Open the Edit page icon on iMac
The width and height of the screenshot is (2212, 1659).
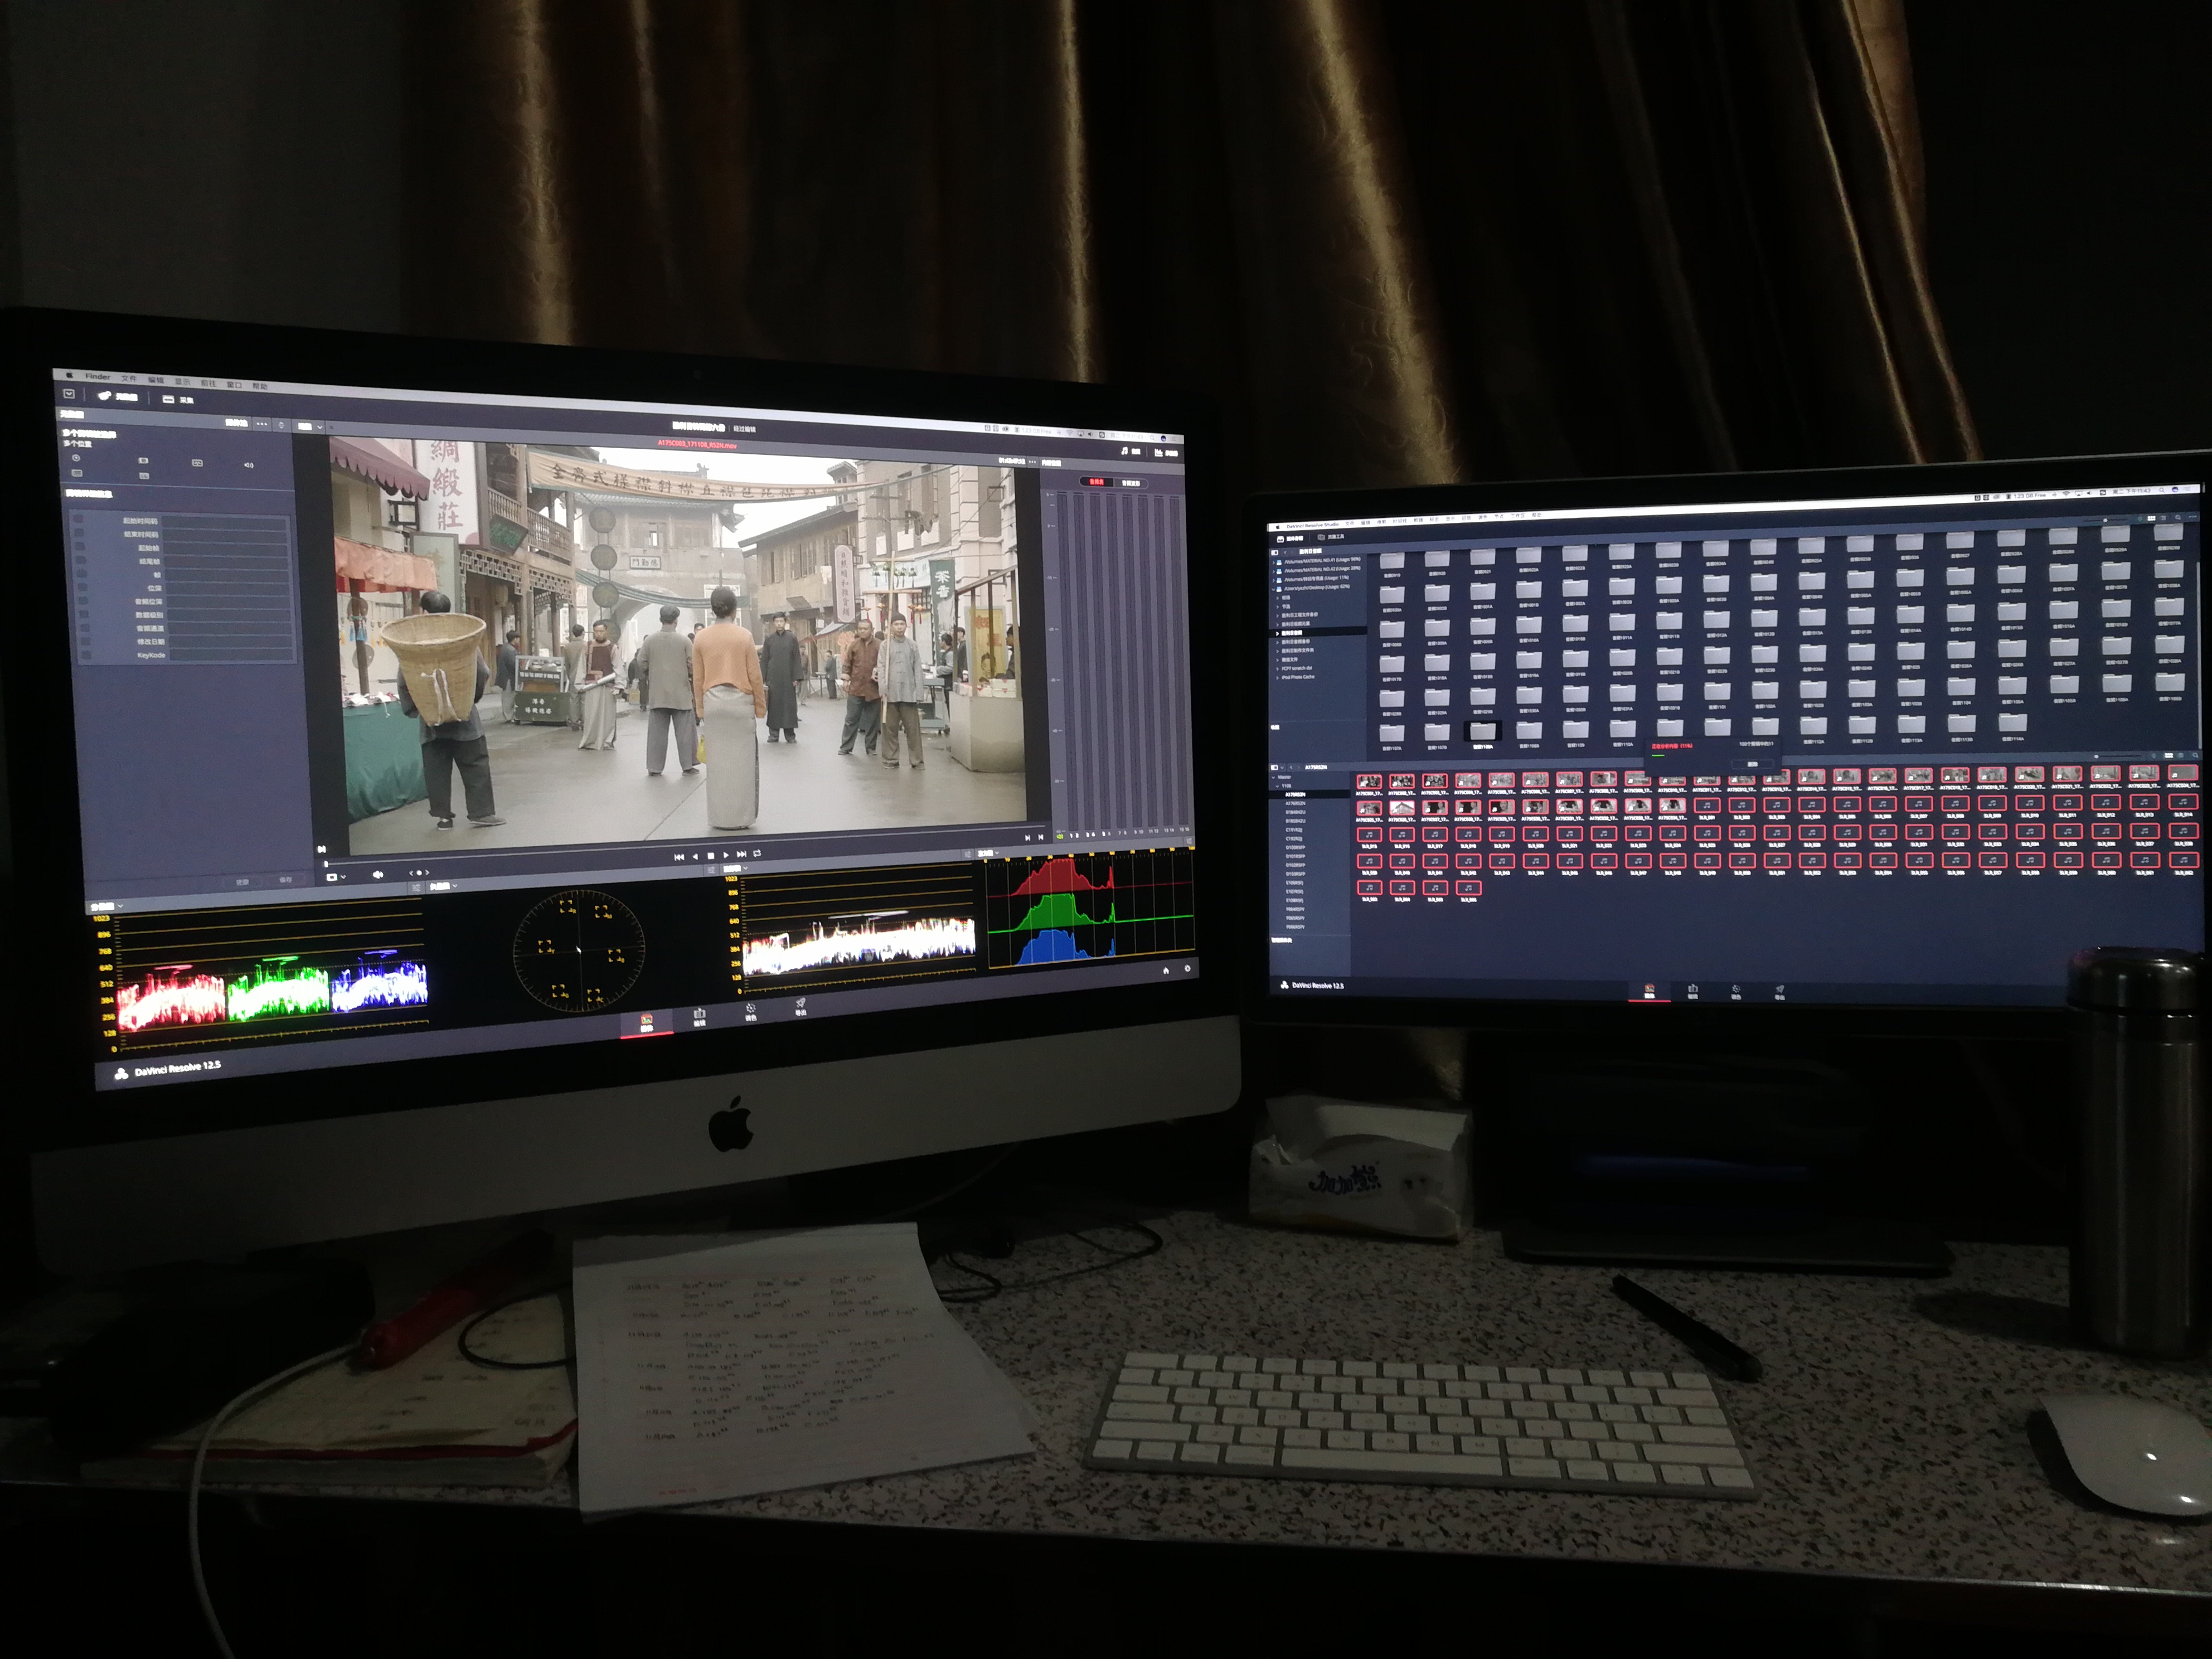point(699,1015)
